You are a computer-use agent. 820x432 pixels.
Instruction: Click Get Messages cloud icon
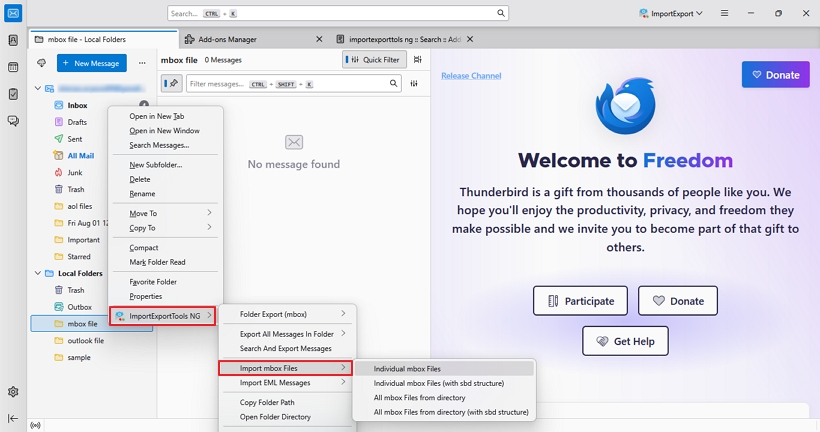(x=41, y=63)
